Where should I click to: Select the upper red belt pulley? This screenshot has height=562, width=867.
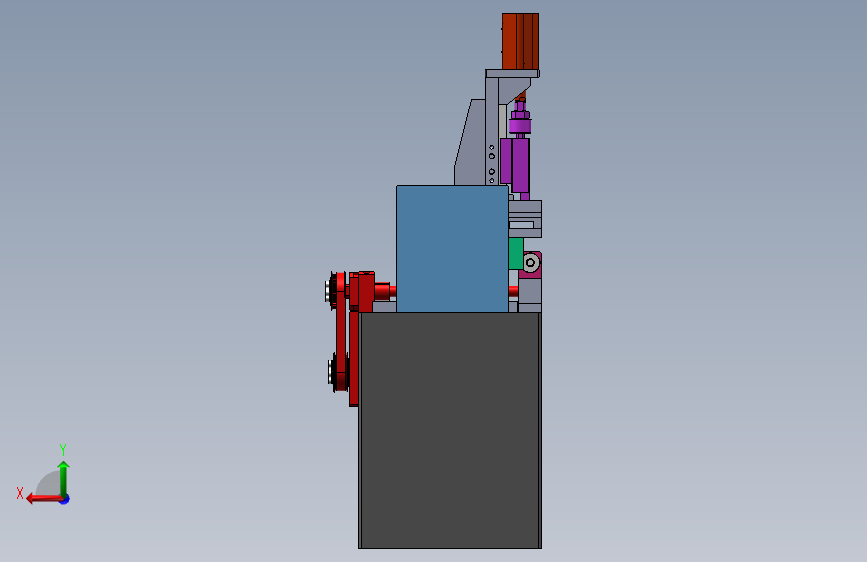pyautogui.click(x=337, y=290)
